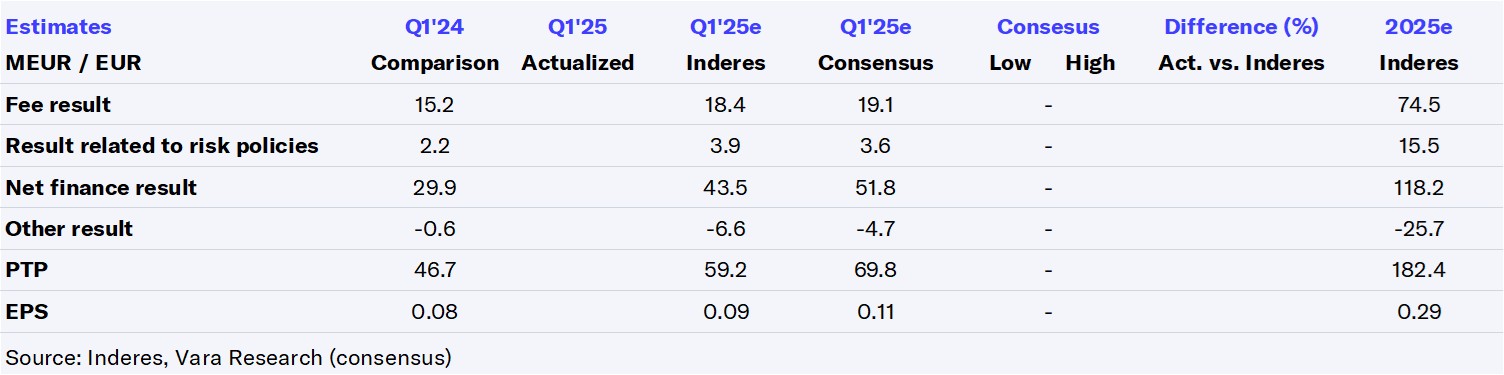Click the Fee result row label
This screenshot has width=1504, height=375.
coord(58,104)
